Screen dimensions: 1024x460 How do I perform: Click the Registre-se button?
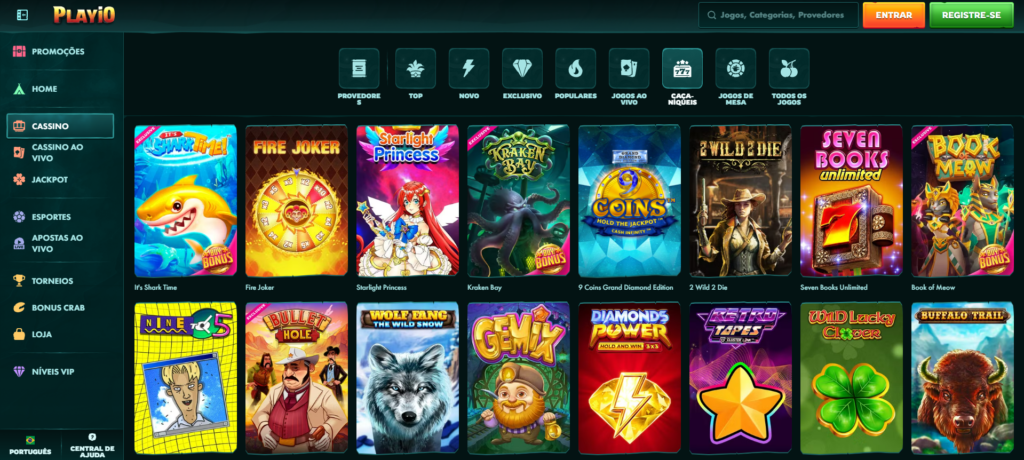pyautogui.click(x=972, y=15)
